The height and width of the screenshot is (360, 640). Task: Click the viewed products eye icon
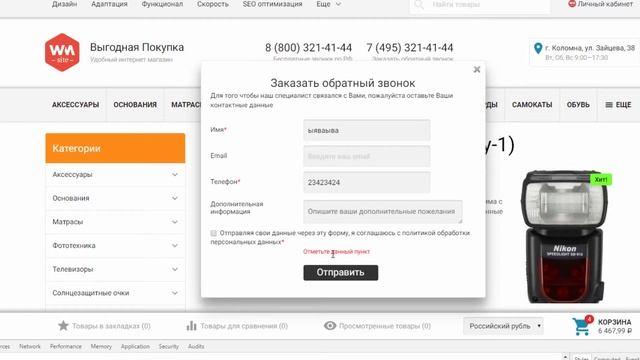(330, 325)
